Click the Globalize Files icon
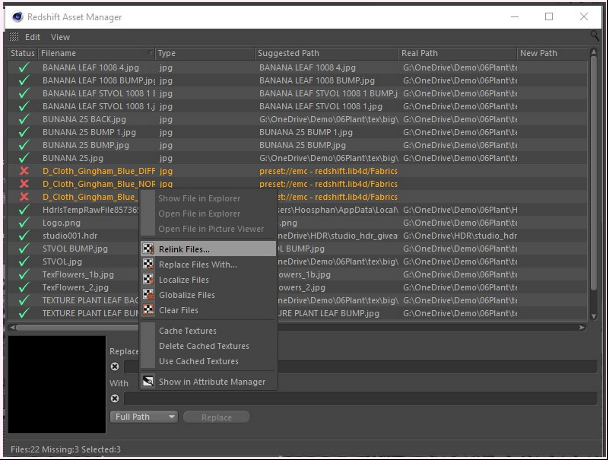Image resolution: width=608 pixels, height=460 pixels. 149,295
